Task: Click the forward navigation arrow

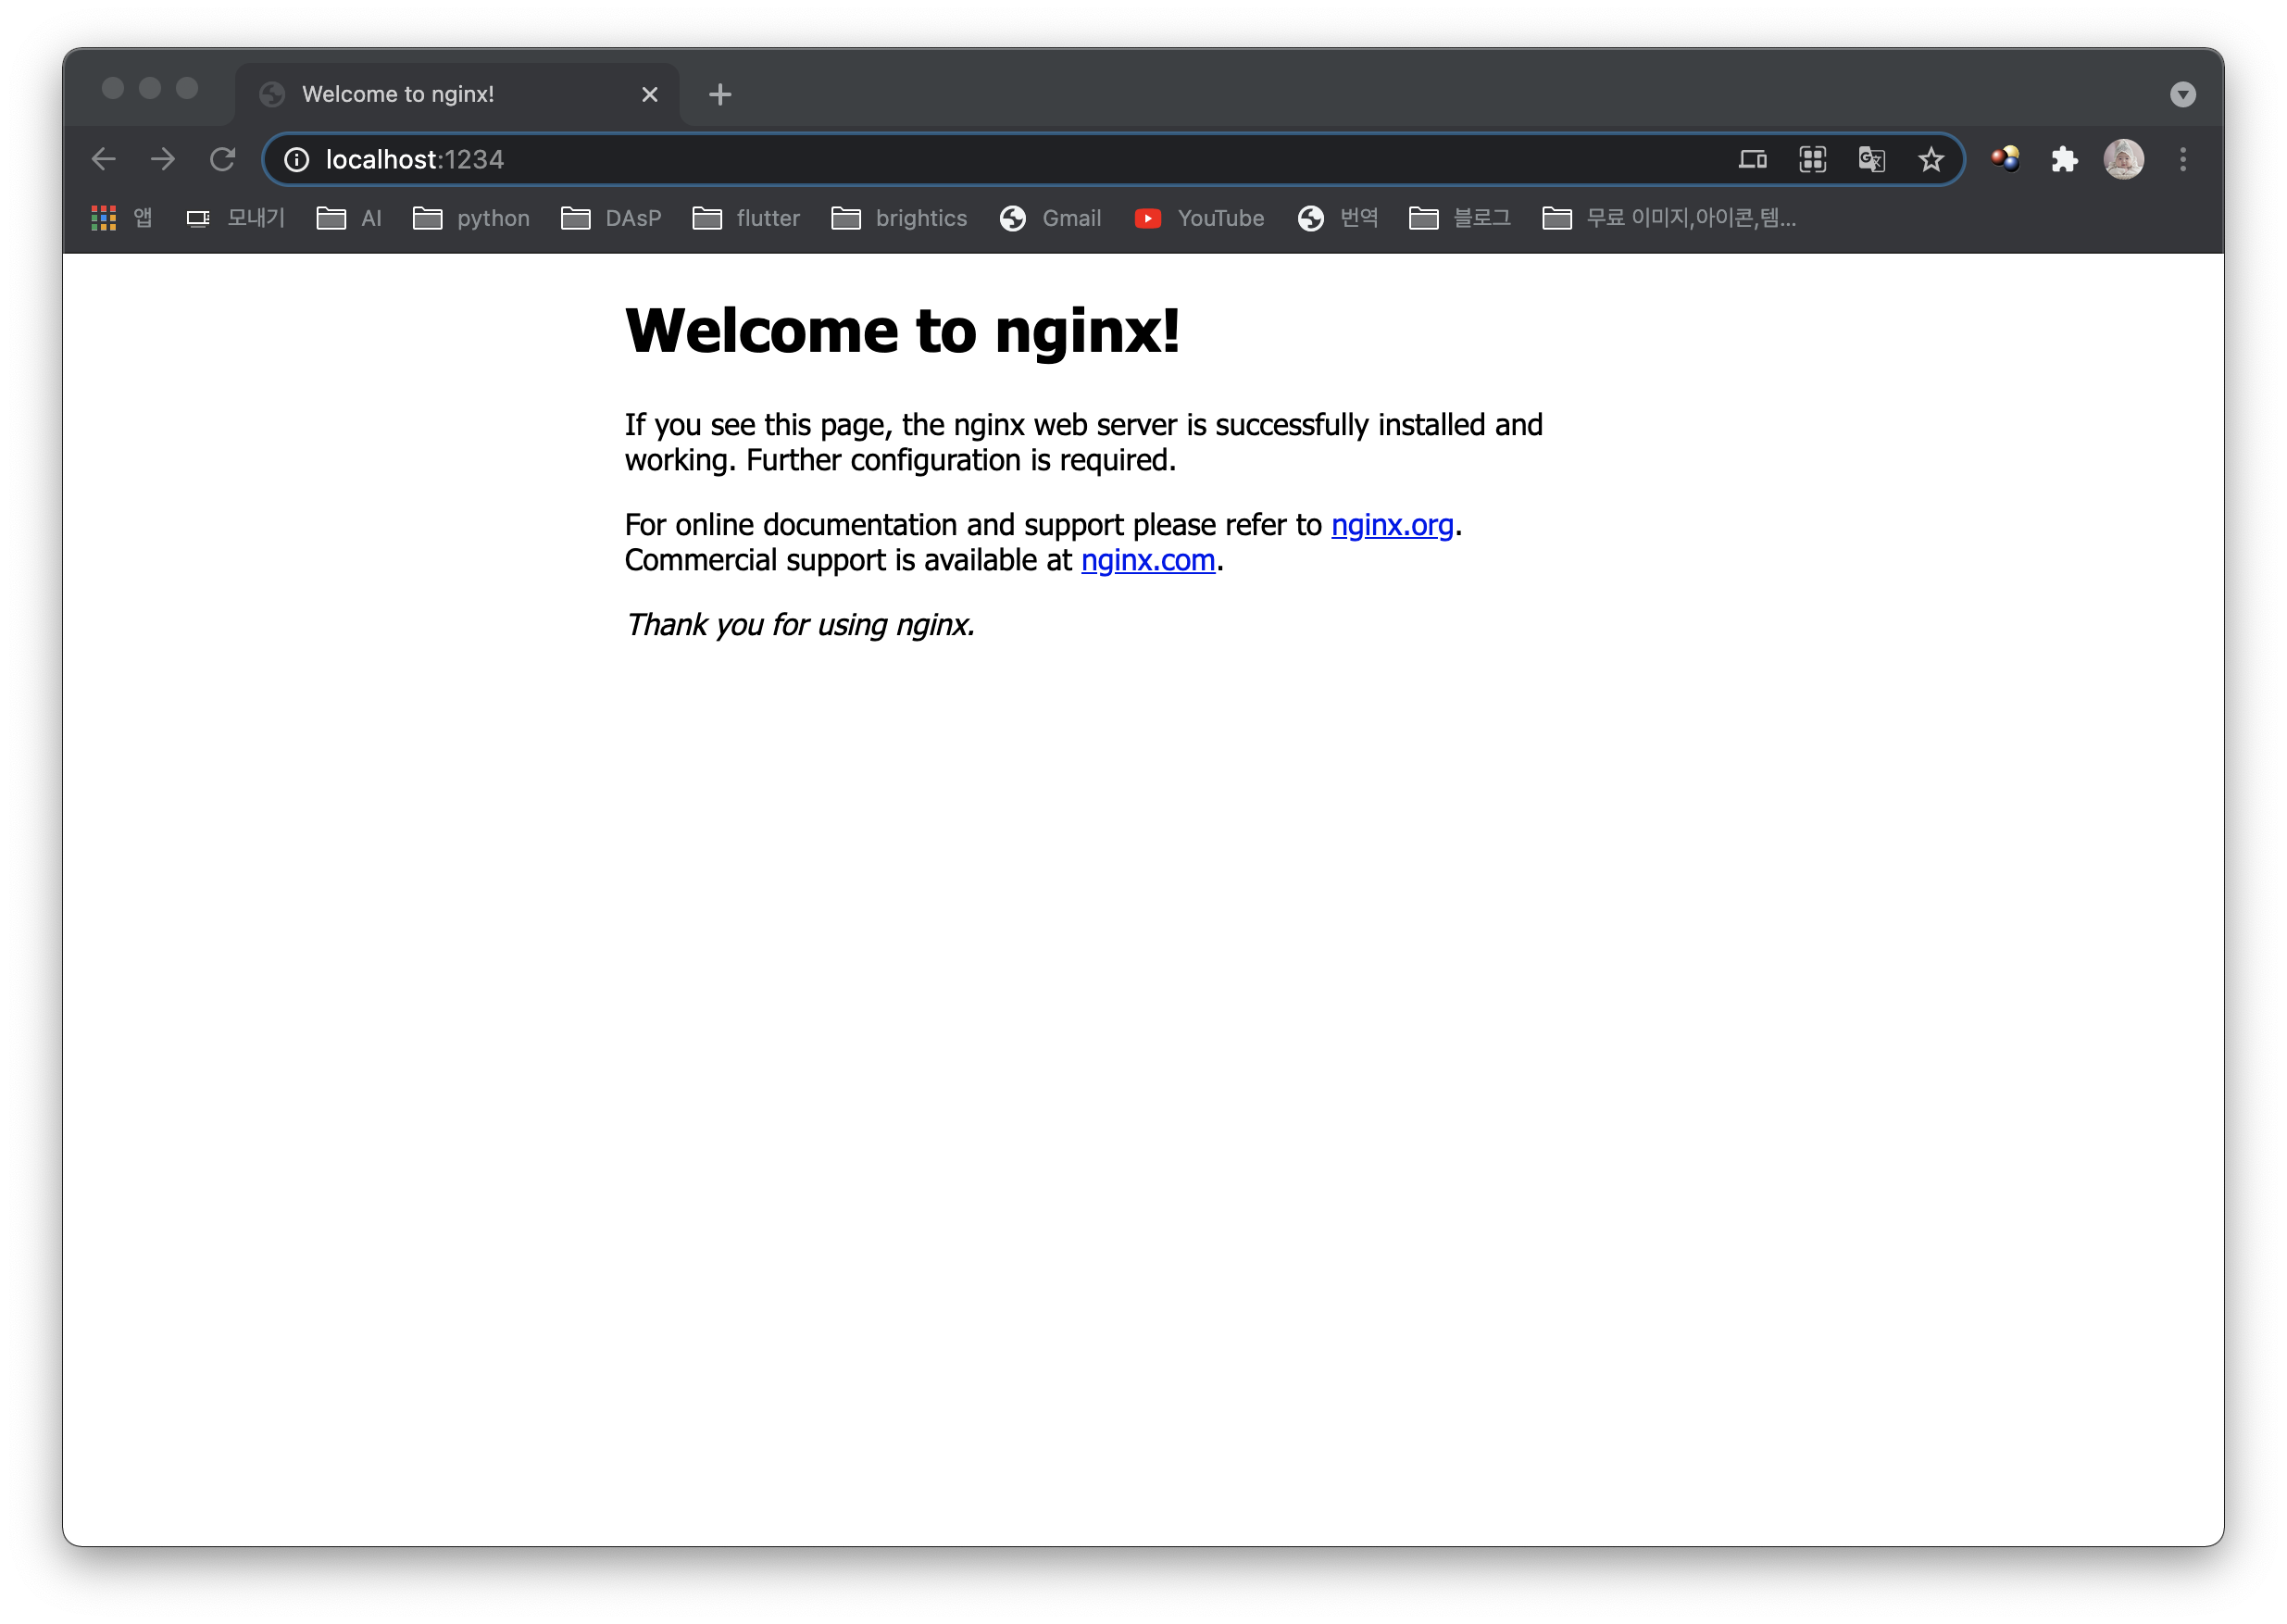Action: (x=163, y=159)
